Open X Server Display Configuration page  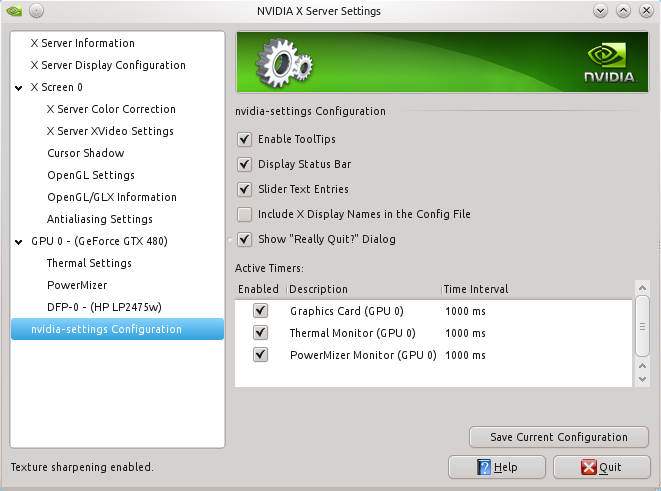108,65
